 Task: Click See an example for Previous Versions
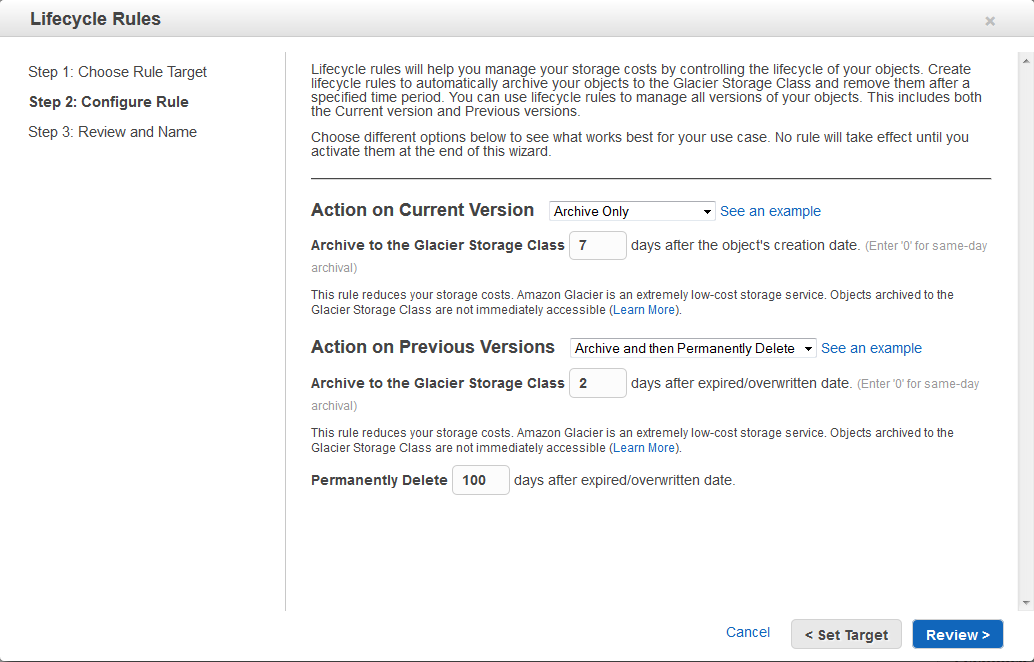pos(871,348)
